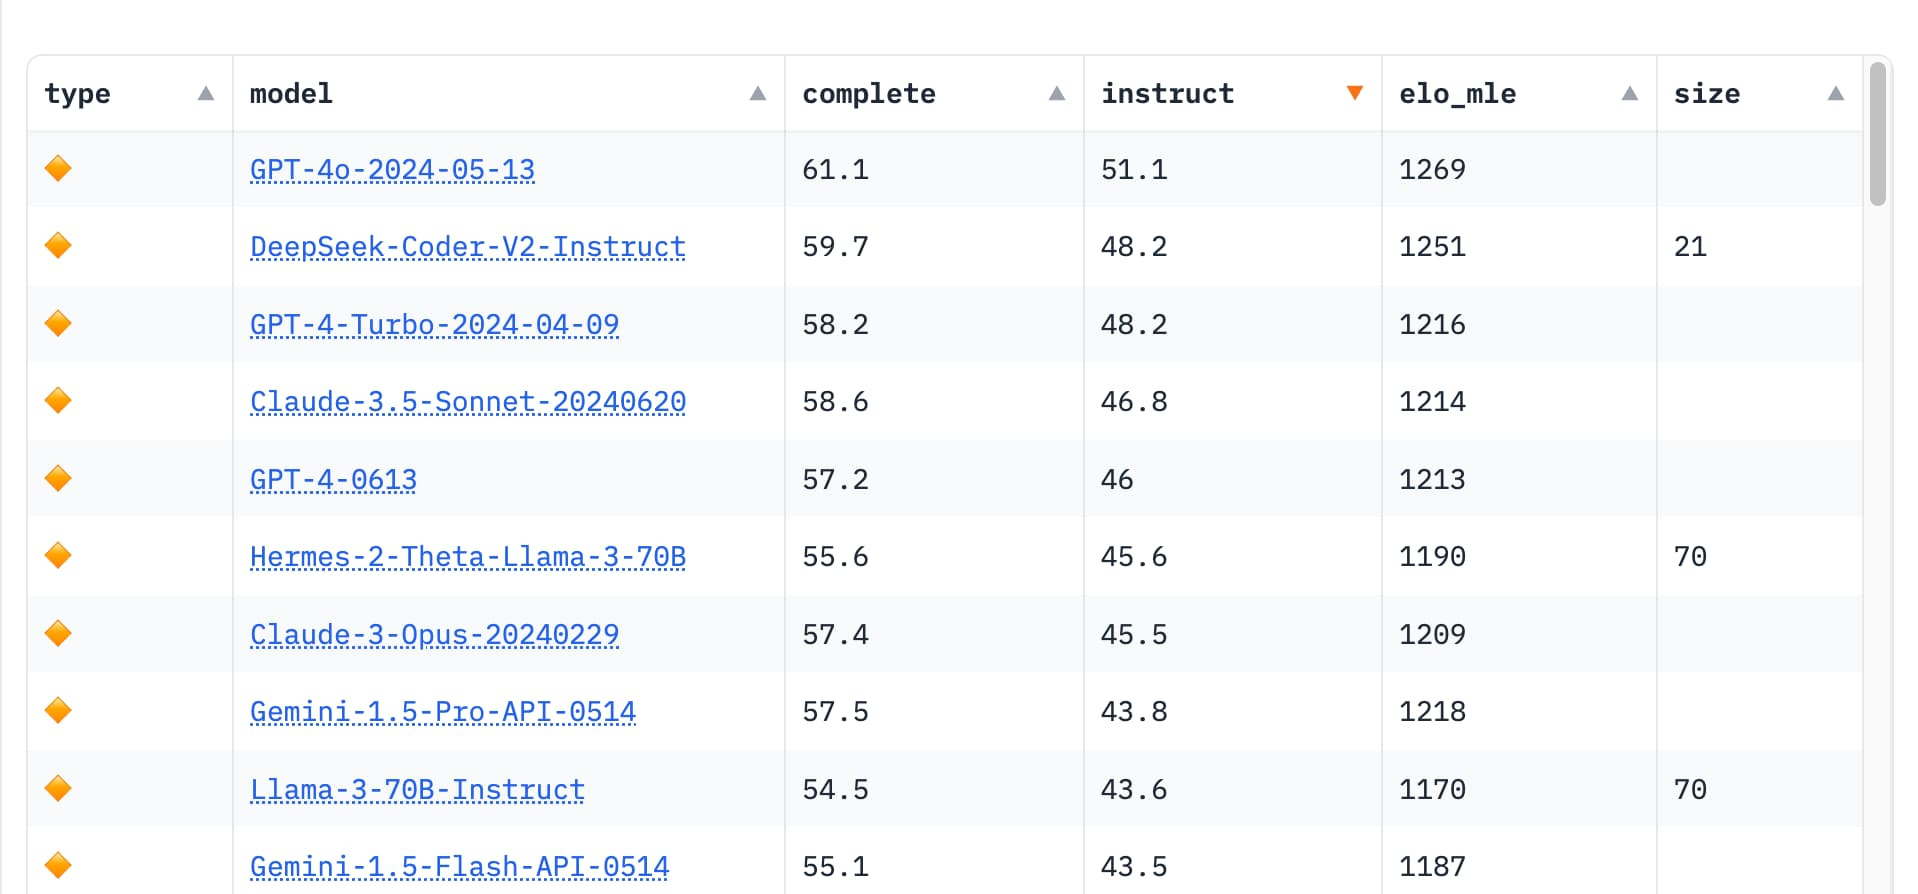Select the instruct score 51.1

1134,169
